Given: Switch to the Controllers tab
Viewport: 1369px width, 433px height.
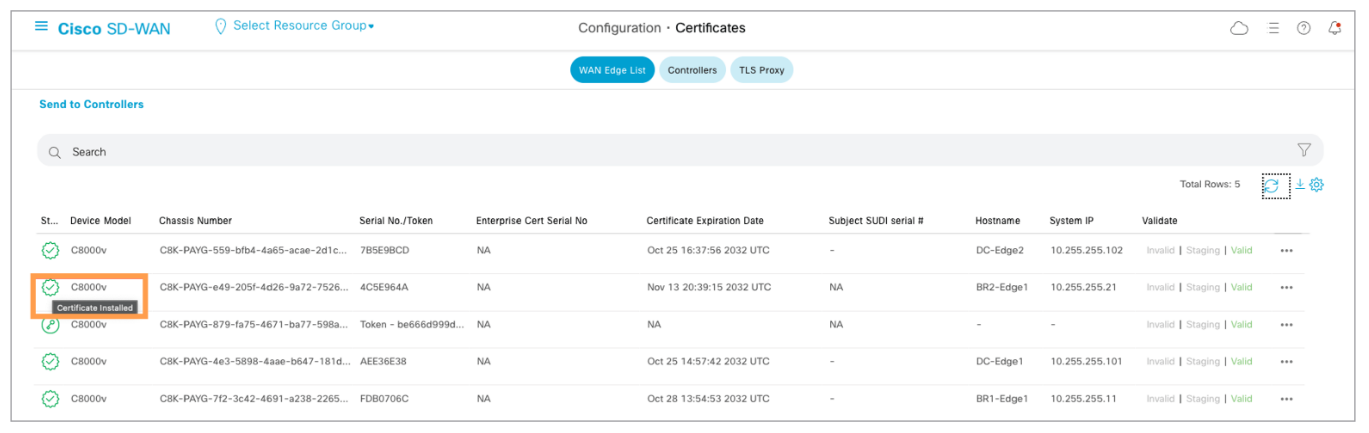Looking at the screenshot, I should 692,70.
